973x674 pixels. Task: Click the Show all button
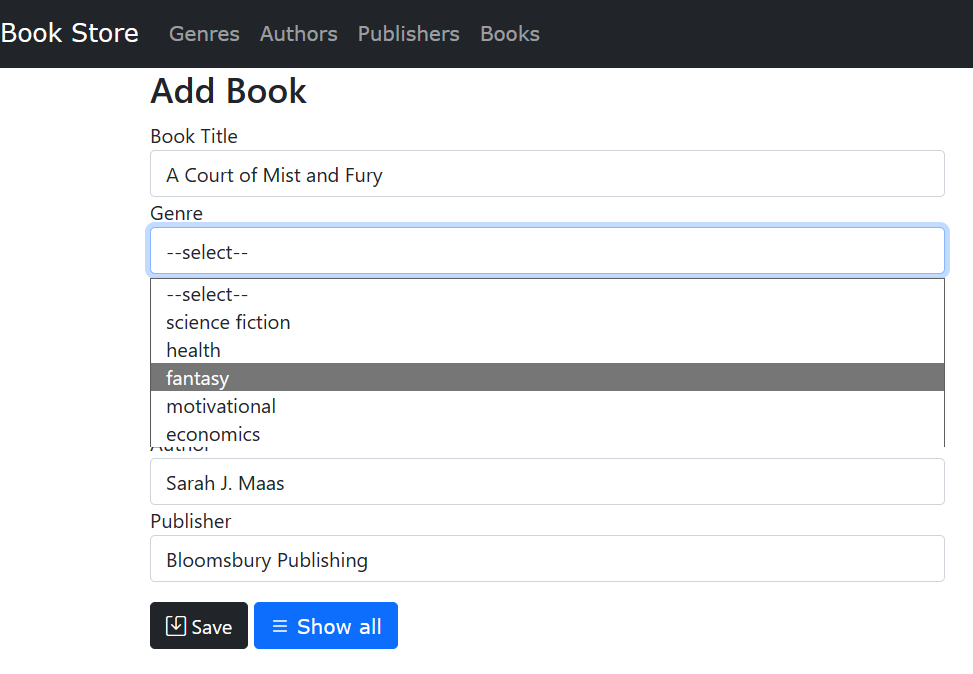[326, 625]
